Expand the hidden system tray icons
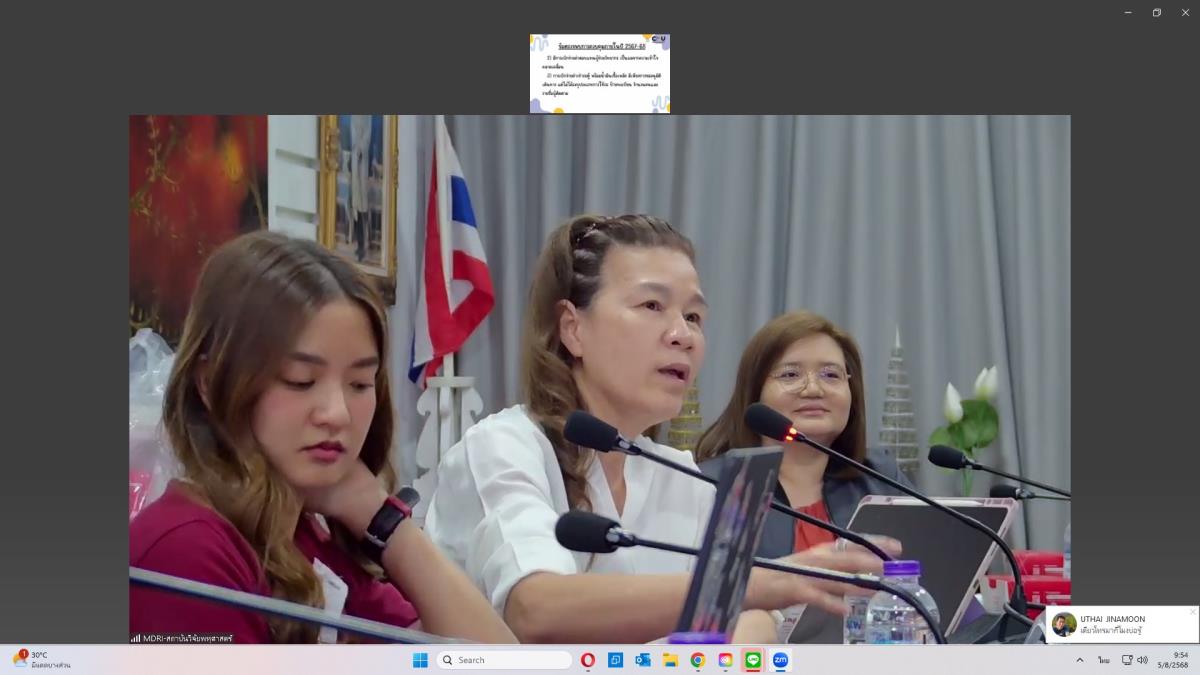The height and width of the screenshot is (675, 1200). [x=1079, y=660]
